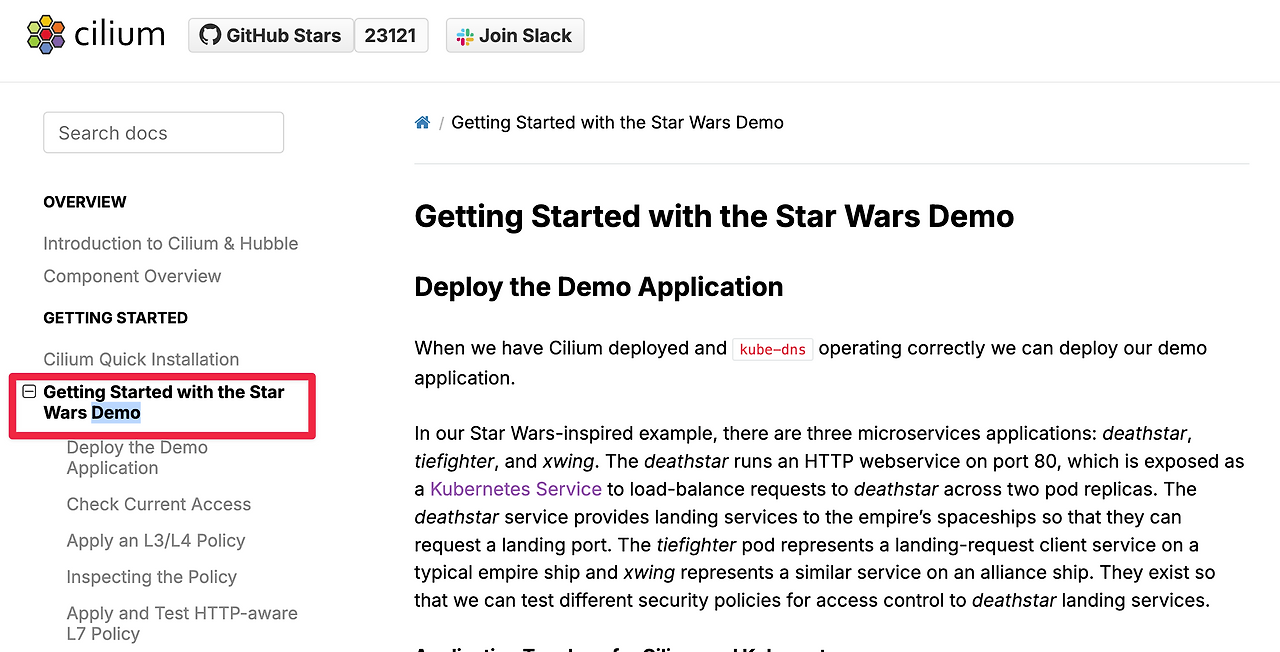Open Cilium Quick Installation page
The width and height of the screenshot is (1280, 652).
[141, 359]
